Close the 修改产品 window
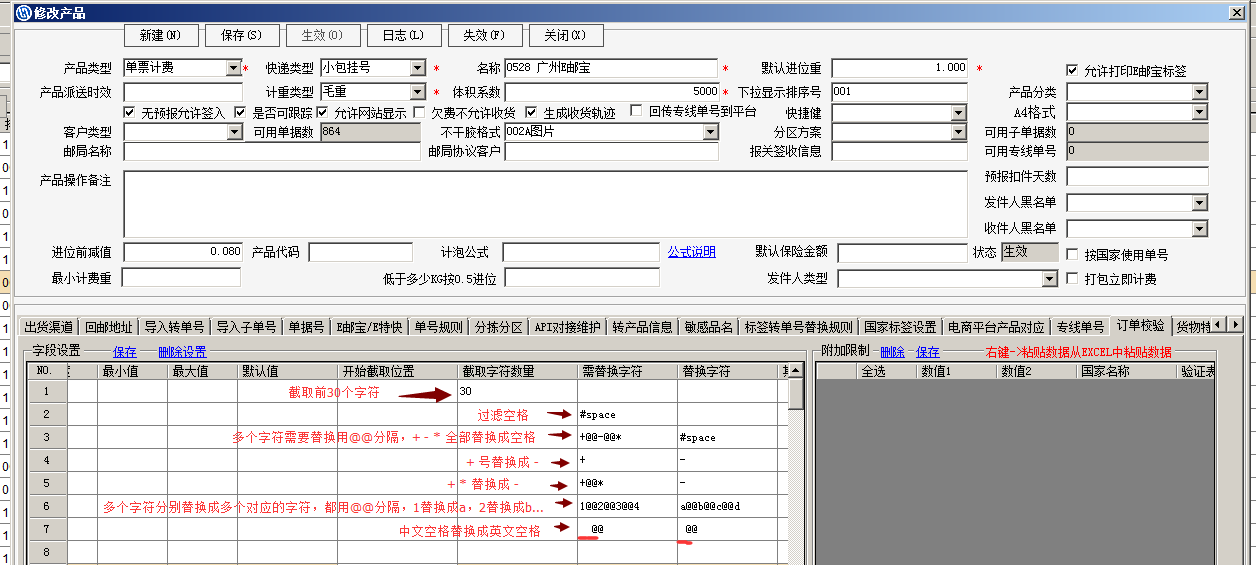 pyautogui.click(x=1243, y=12)
